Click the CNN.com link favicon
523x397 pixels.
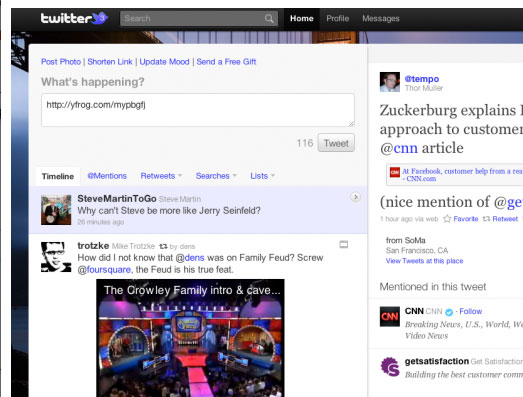point(395,172)
